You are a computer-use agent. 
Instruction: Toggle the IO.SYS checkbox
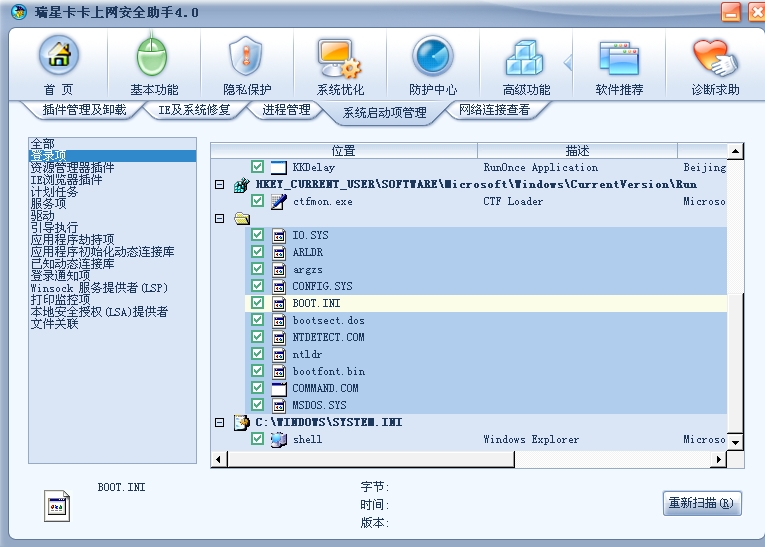(x=257, y=235)
